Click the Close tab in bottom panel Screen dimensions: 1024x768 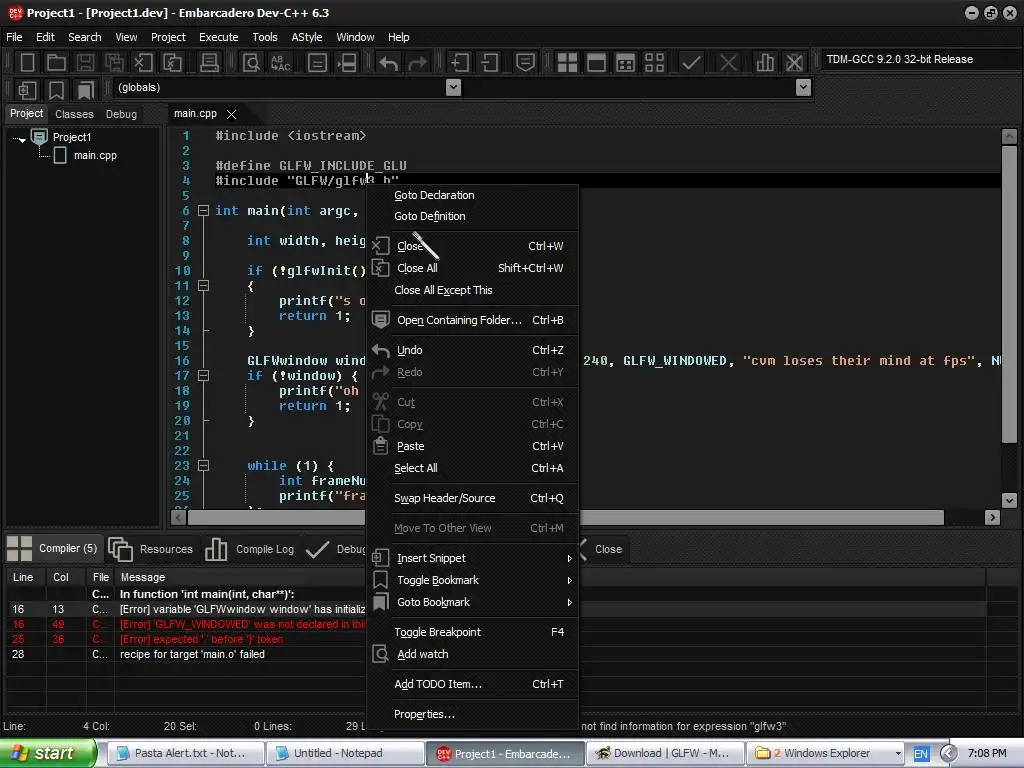[x=601, y=549]
